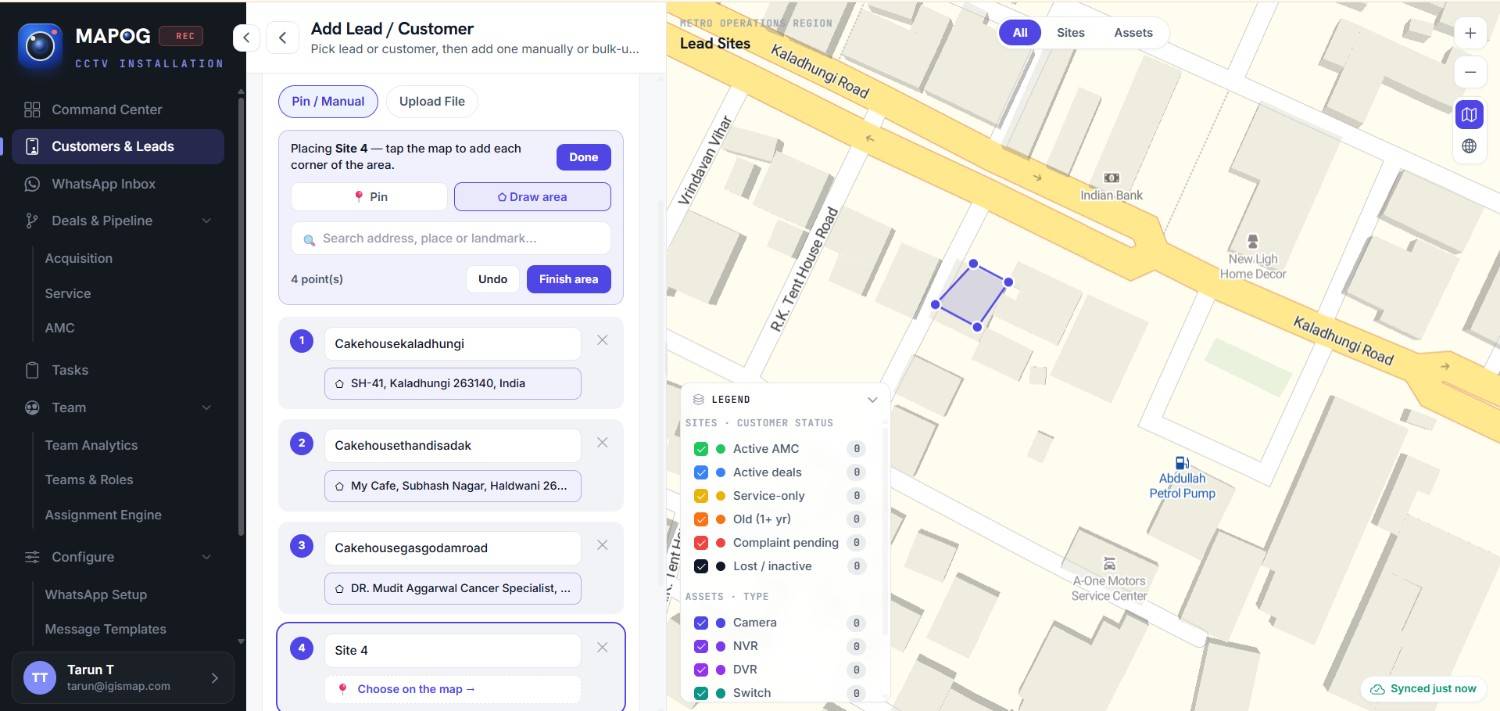The image size is (1500, 711).
Task: Choose Draw area mode
Action: click(532, 197)
